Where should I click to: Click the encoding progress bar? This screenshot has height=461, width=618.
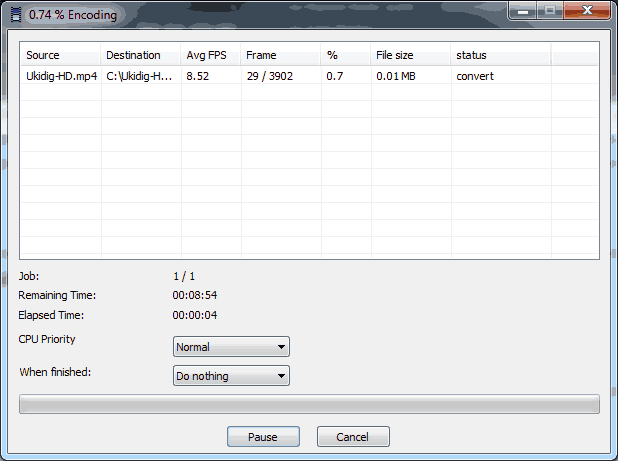[309, 404]
